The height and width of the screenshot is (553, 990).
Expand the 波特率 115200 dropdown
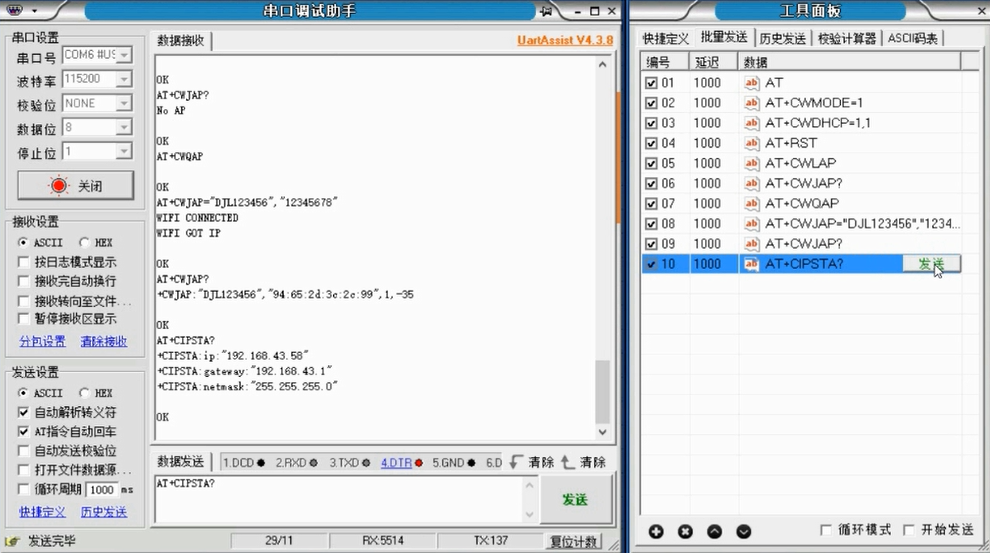click(124, 79)
